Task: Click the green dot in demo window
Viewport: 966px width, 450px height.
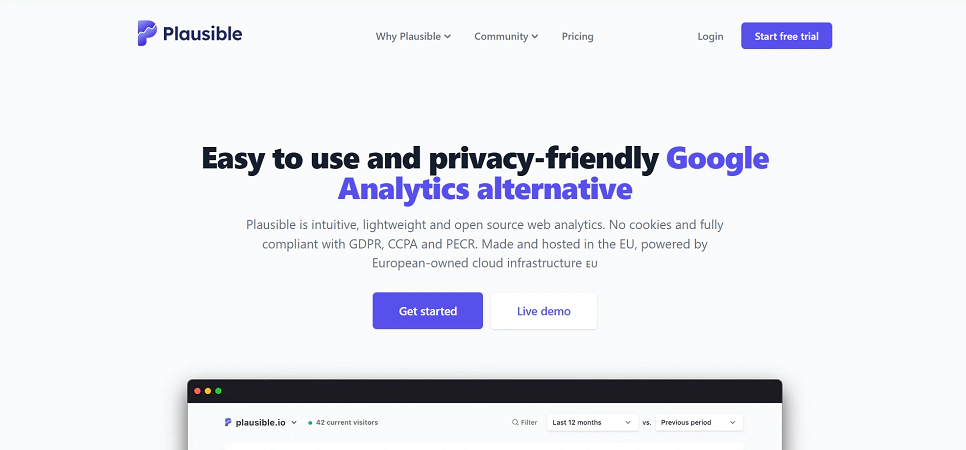Action: pos(219,390)
